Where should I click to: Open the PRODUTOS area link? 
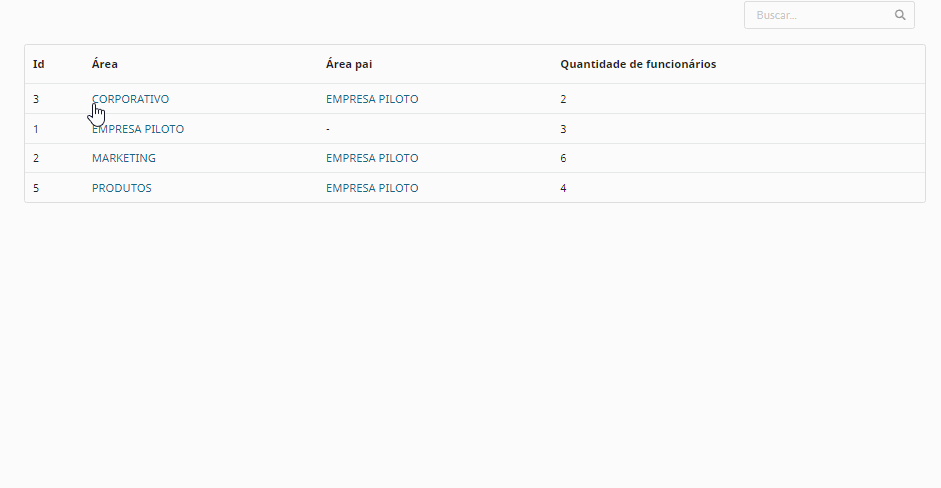(x=122, y=188)
